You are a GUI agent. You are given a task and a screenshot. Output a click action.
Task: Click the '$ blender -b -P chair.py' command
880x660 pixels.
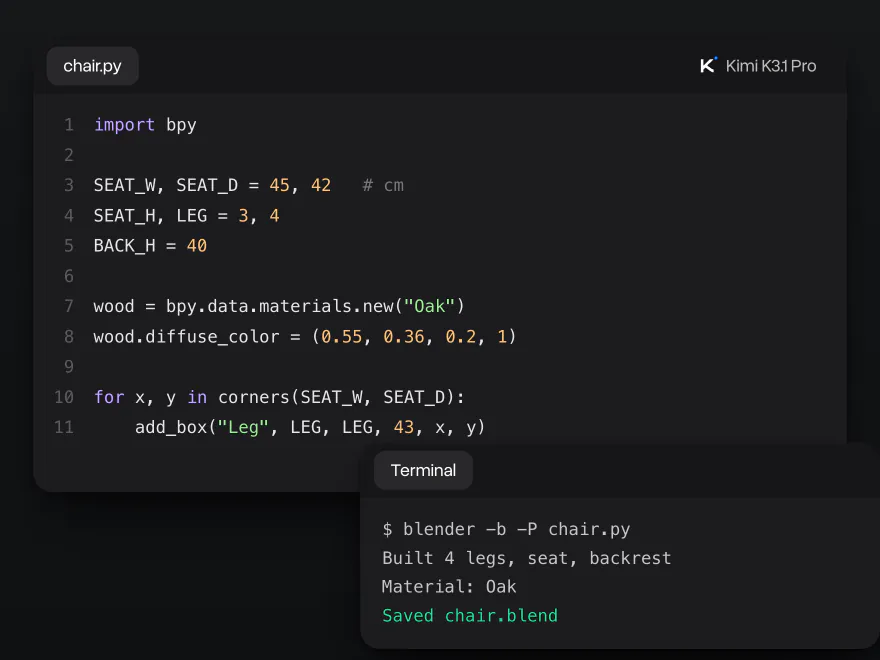[506, 529]
